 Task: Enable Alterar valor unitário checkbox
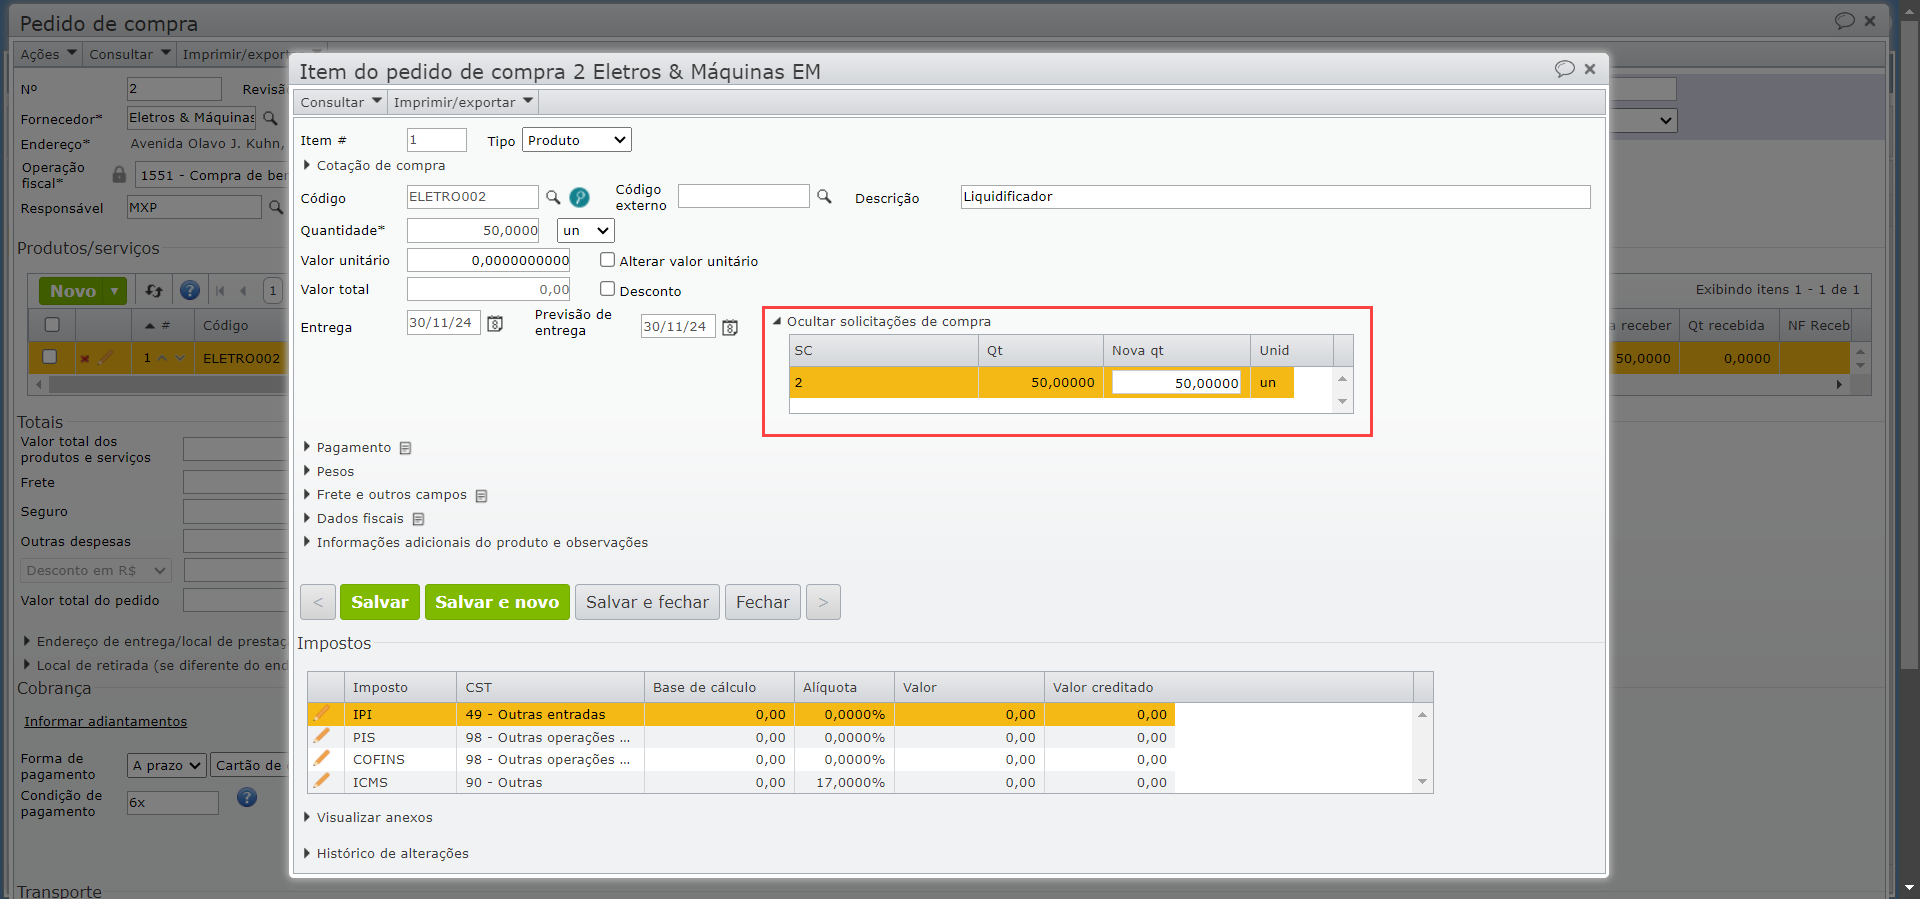(607, 260)
